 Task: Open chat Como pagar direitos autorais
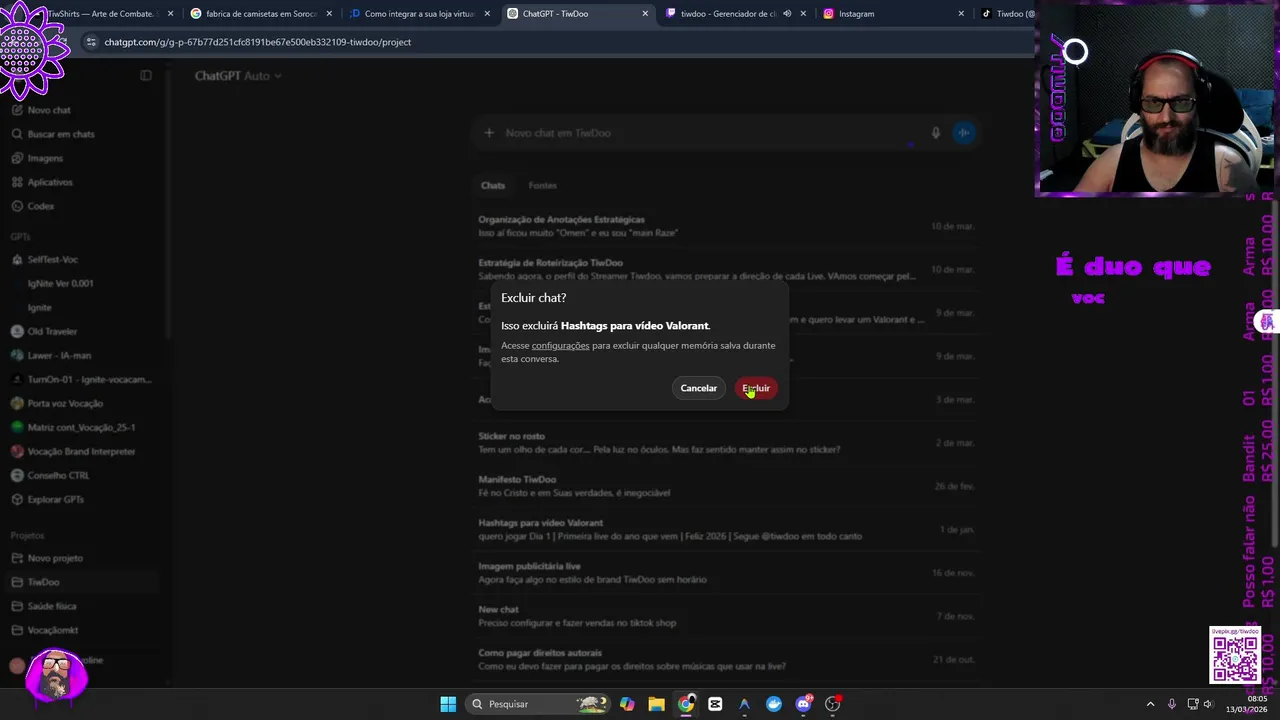[726, 659]
